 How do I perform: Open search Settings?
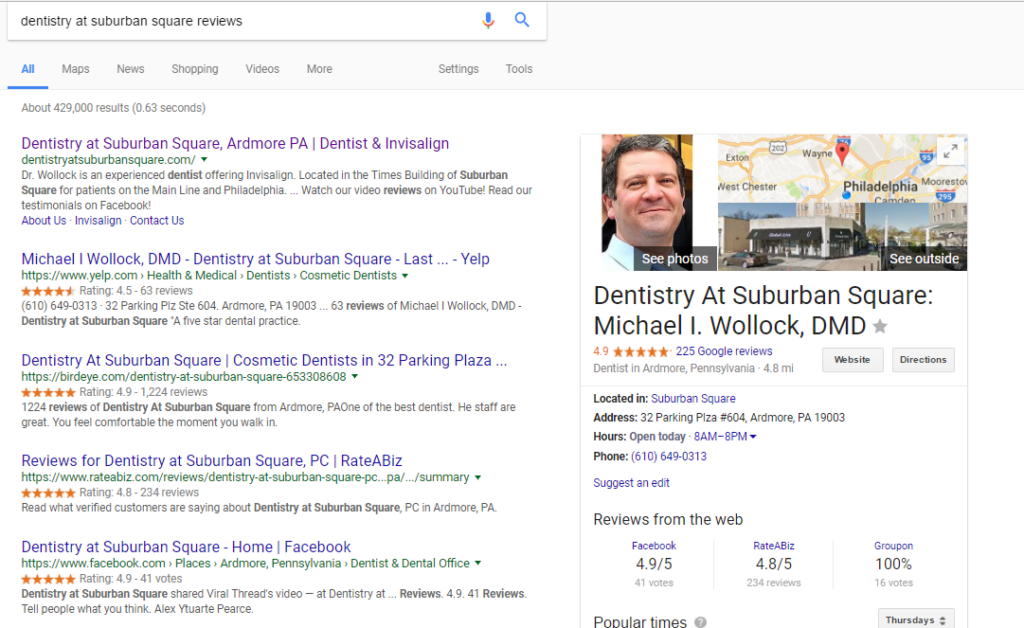pyautogui.click(x=458, y=69)
